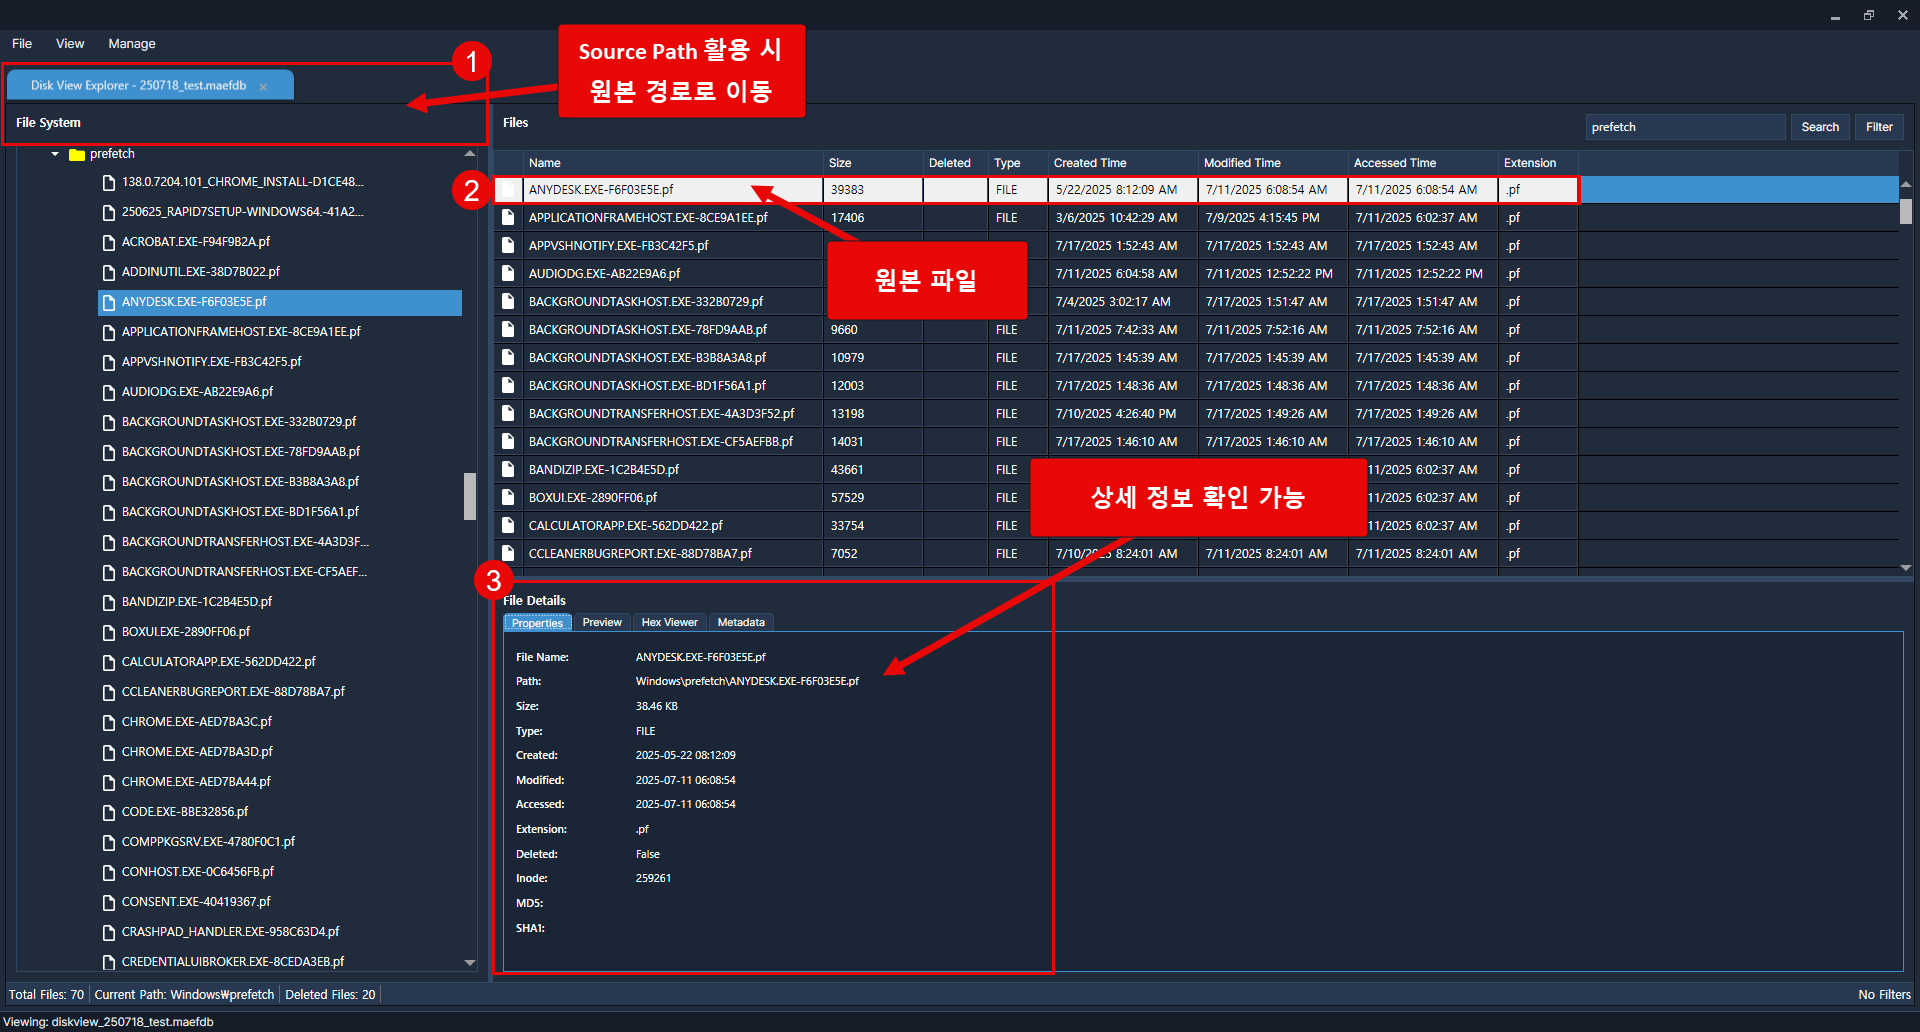1920x1032 pixels.
Task: Click the search field containing prefetch
Action: [1684, 127]
